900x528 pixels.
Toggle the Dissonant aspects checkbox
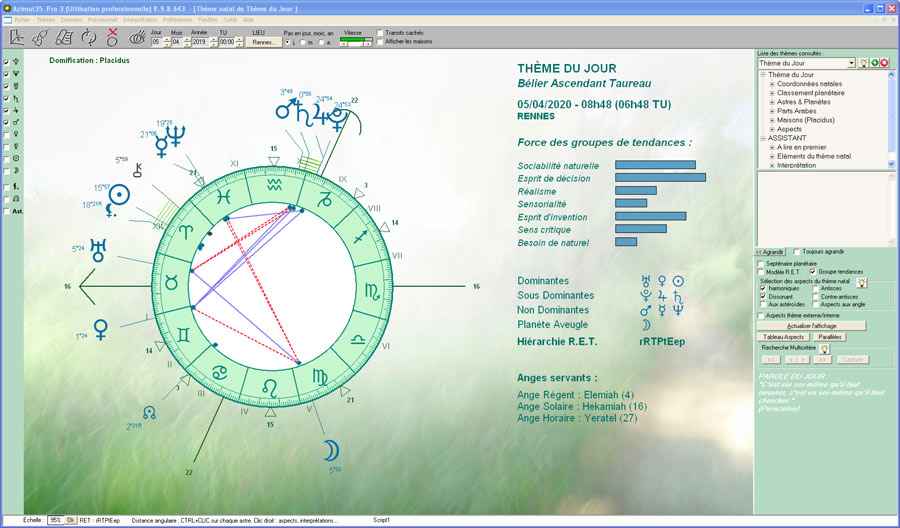[x=762, y=297]
